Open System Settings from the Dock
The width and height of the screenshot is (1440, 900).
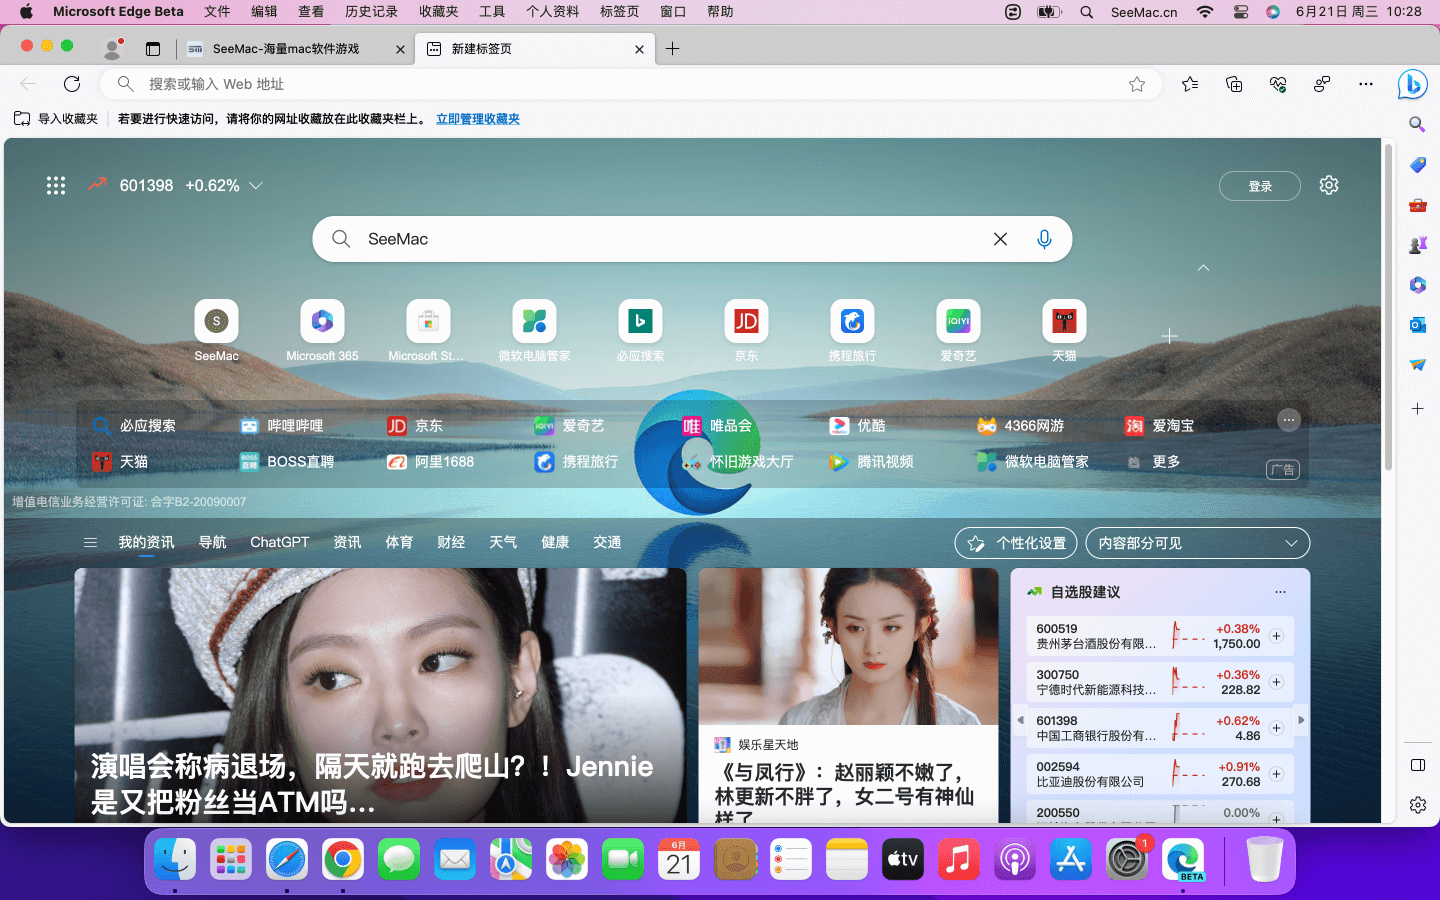(1127, 859)
